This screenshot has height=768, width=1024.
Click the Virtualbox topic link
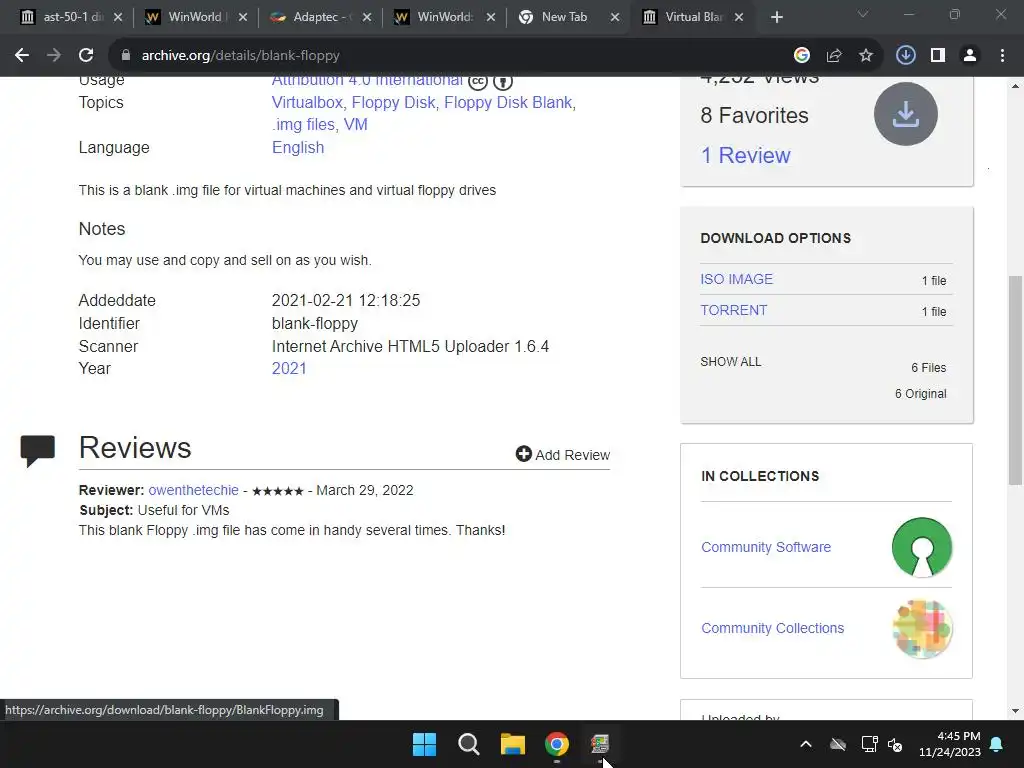(x=307, y=103)
